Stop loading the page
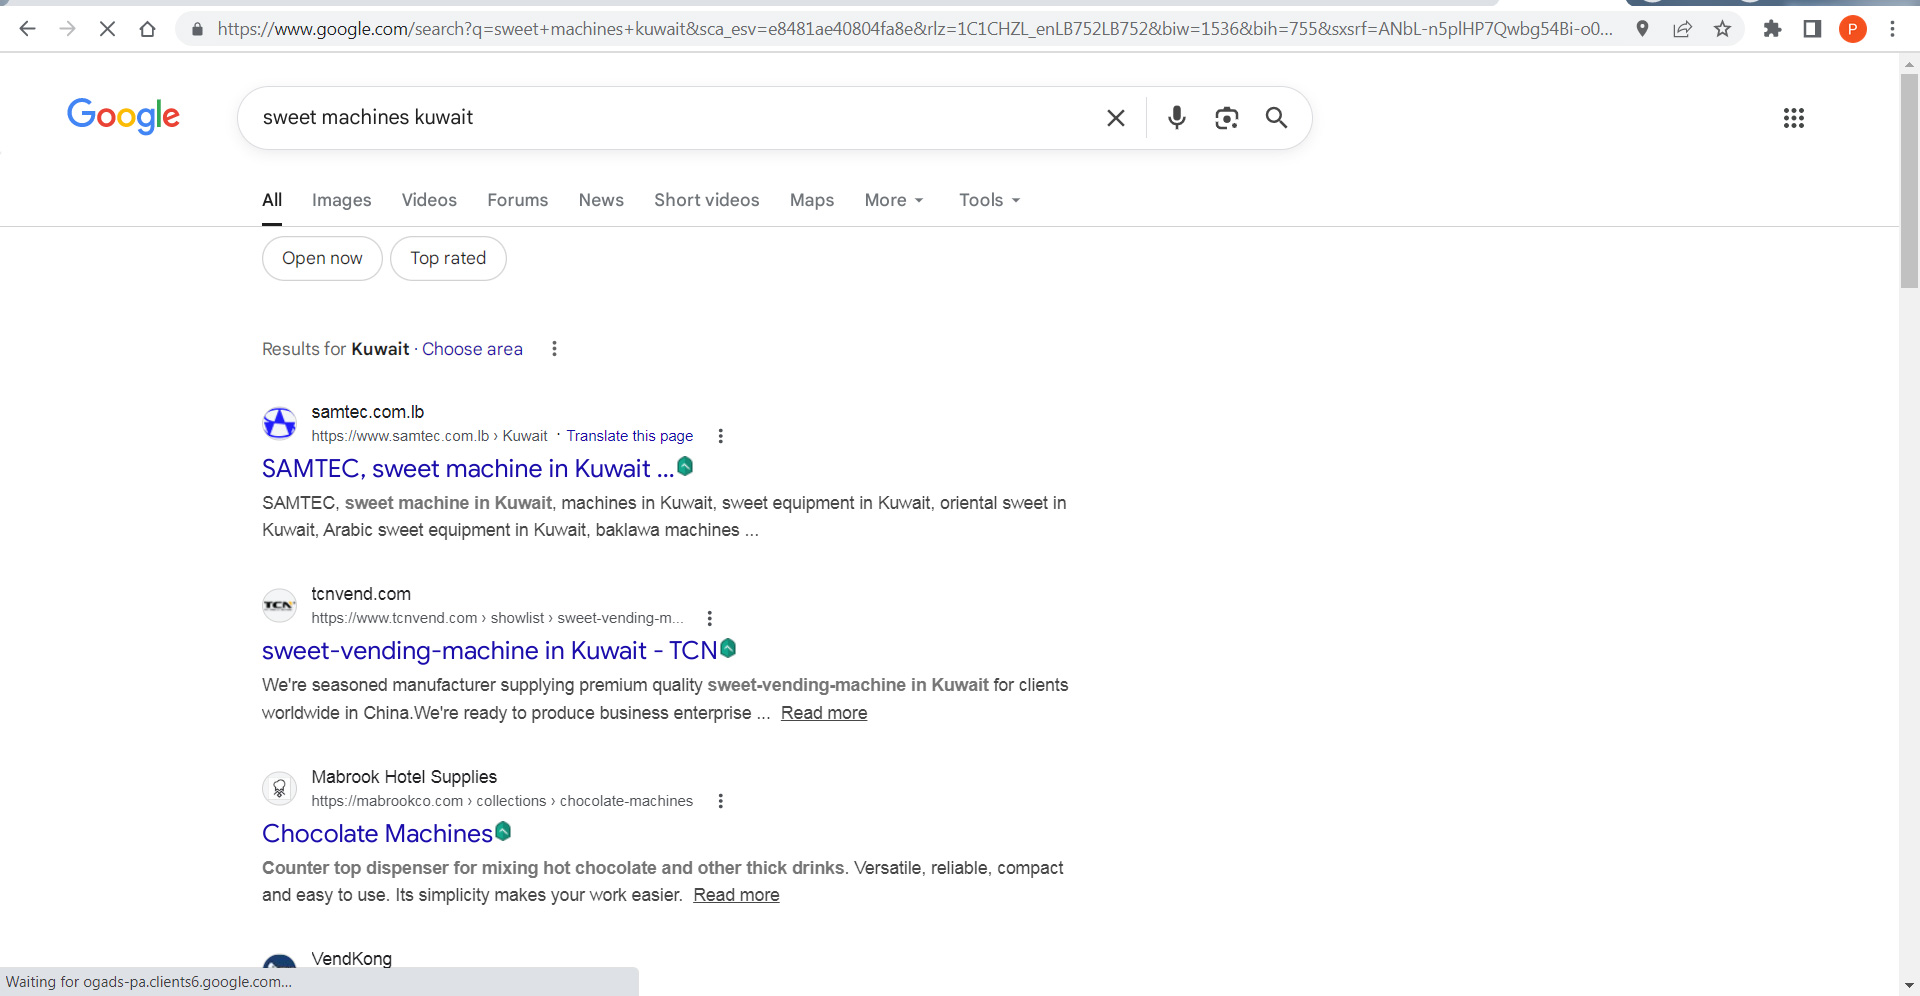Screen dimensions: 1920x996 tap(107, 29)
